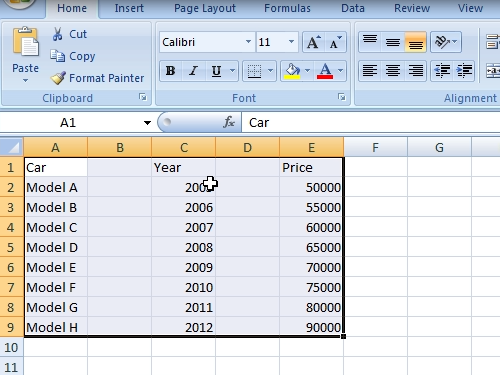Expand the underline style arrow

232,71
